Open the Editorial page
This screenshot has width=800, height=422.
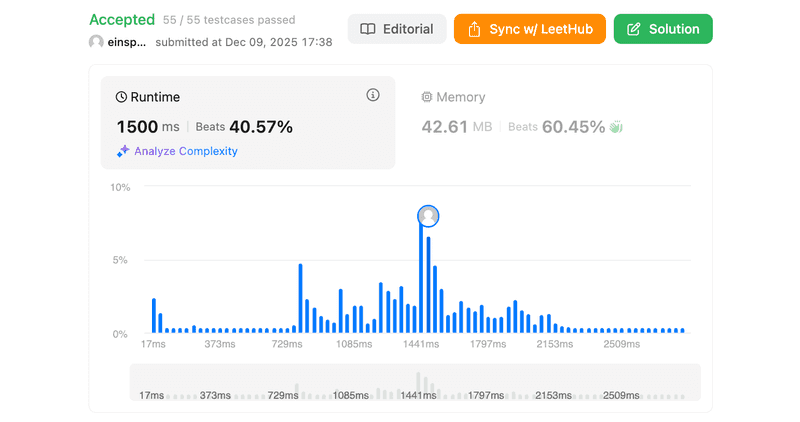[396, 29]
